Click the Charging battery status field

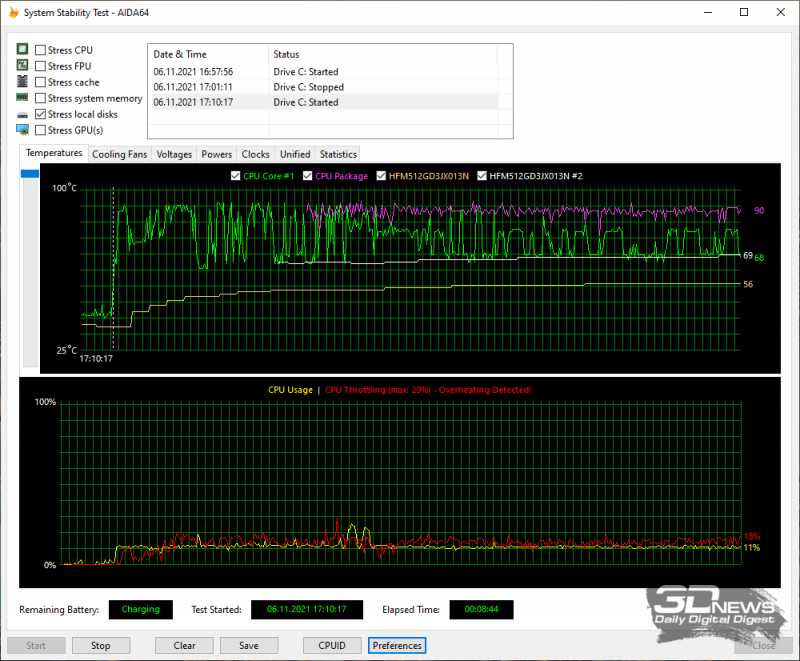coord(141,609)
